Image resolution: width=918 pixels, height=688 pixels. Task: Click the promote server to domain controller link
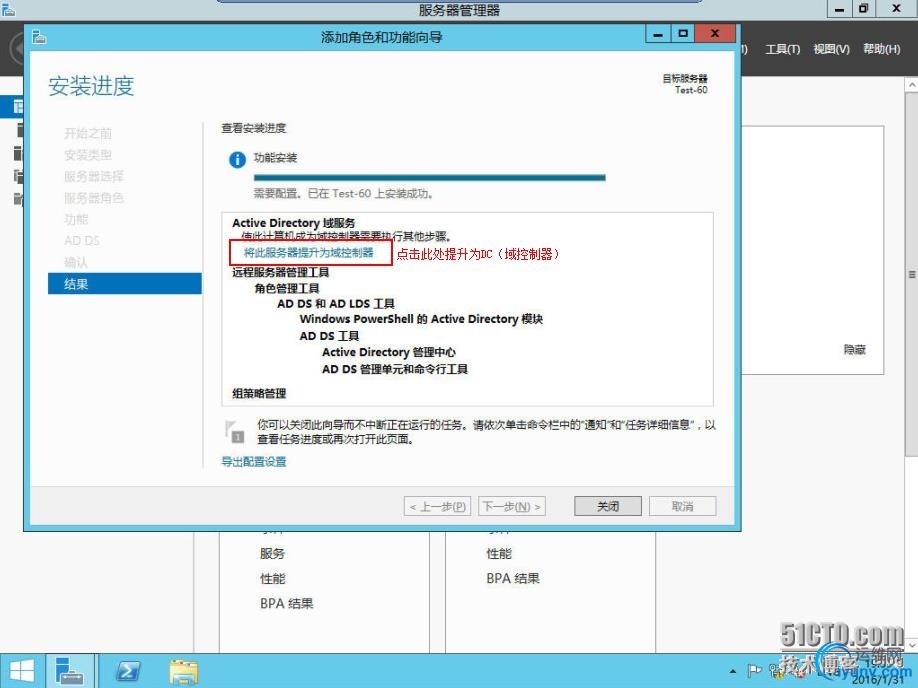(x=309, y=252)
